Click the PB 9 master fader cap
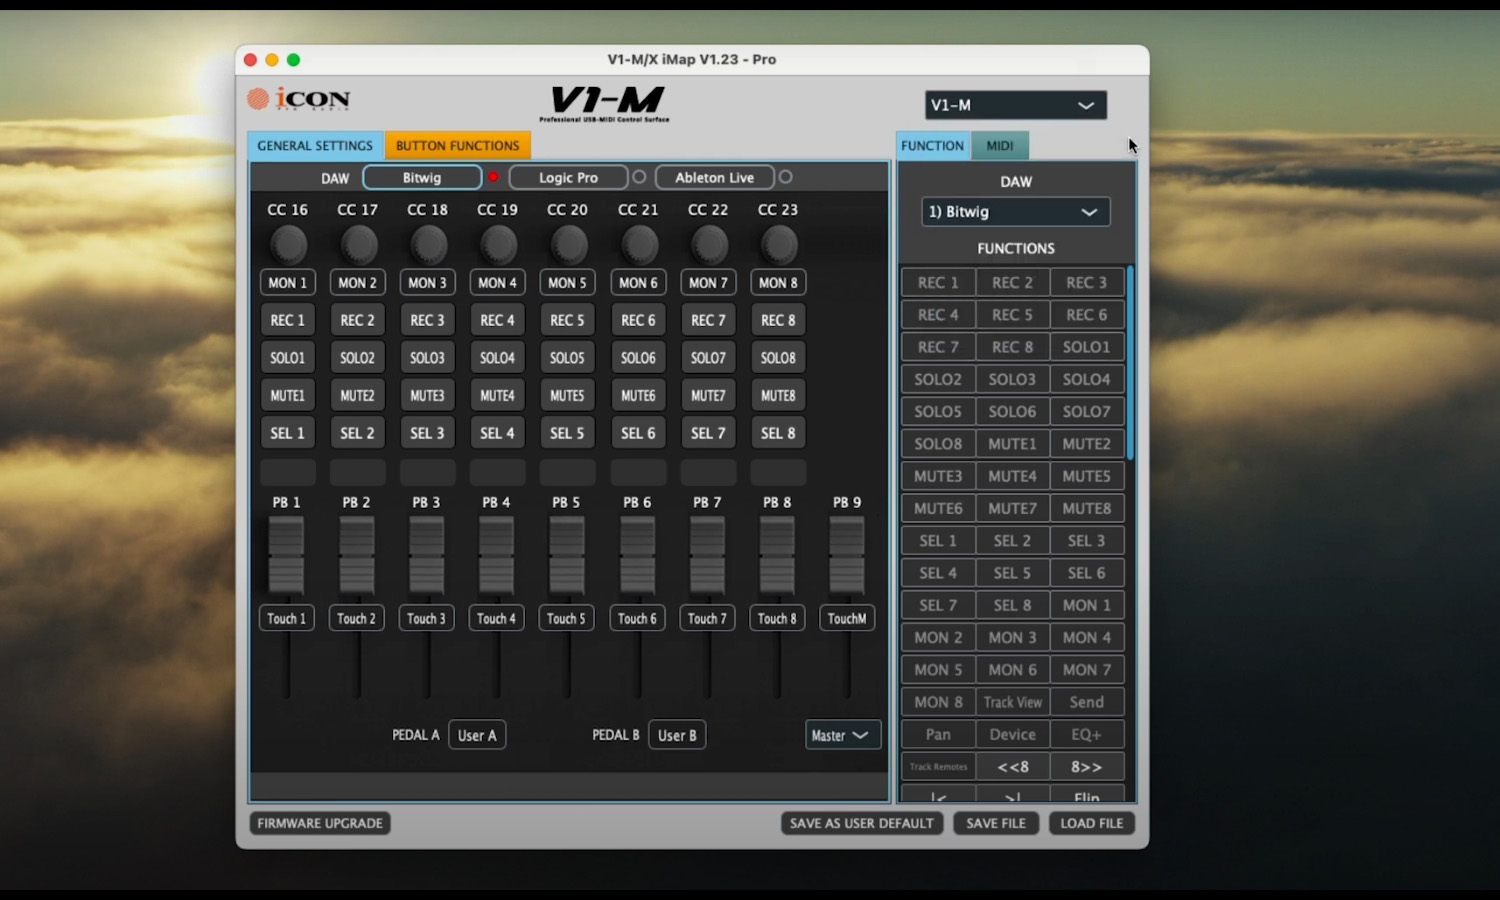Viewport: 1500px width, 900px height. 847,556
